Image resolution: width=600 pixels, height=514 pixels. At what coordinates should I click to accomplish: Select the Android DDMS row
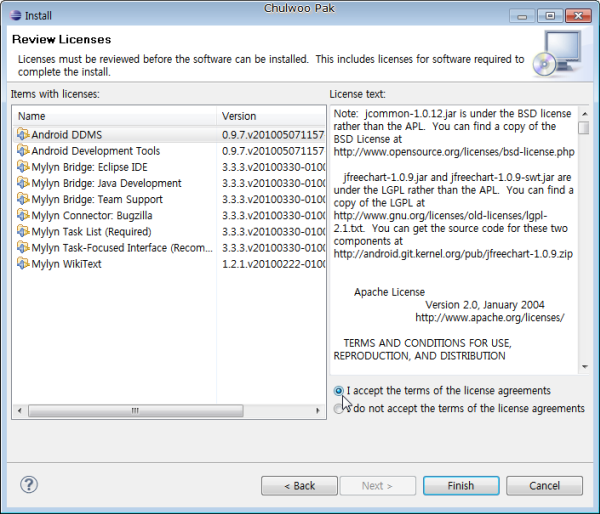coord(169,135)
